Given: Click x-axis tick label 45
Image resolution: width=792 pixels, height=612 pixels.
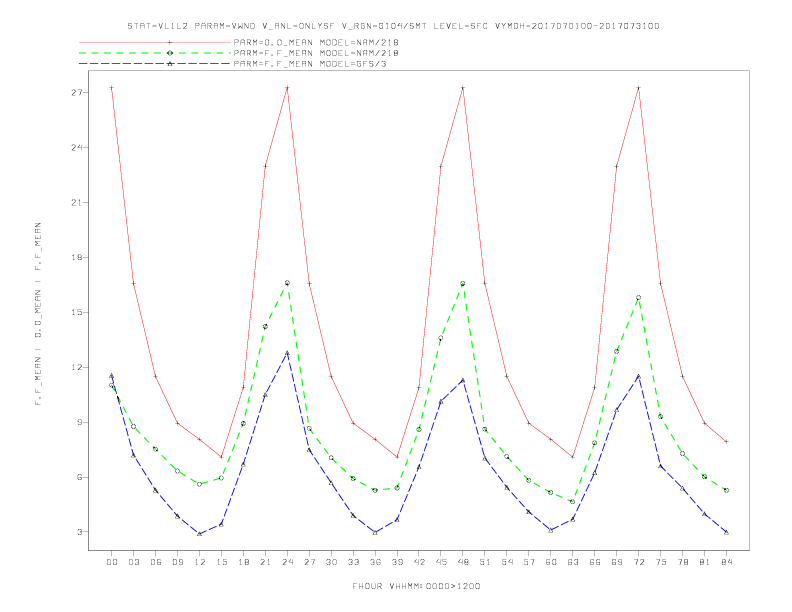Looking at the screenshot, I should tap(441, 562).
